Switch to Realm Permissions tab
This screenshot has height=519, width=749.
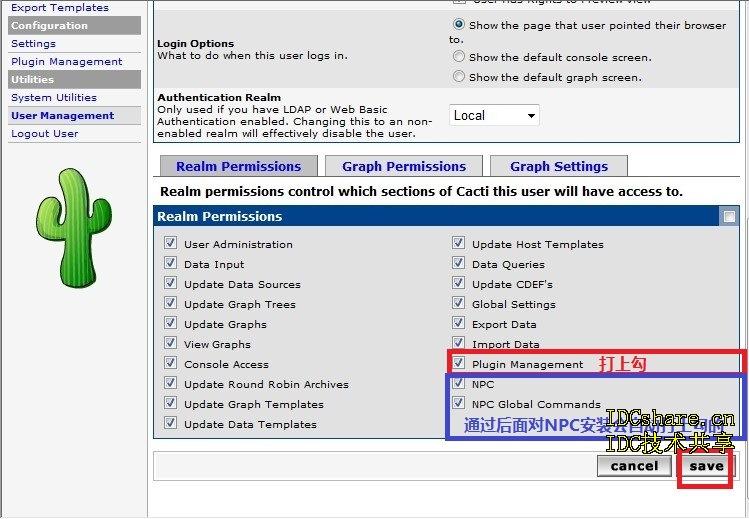(238, 166)
